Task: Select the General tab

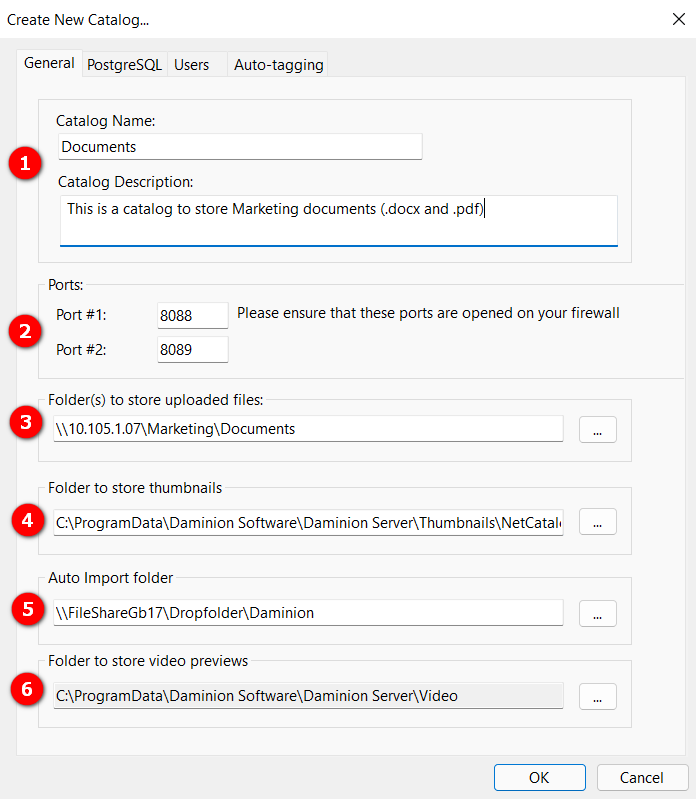Action: 49,63
